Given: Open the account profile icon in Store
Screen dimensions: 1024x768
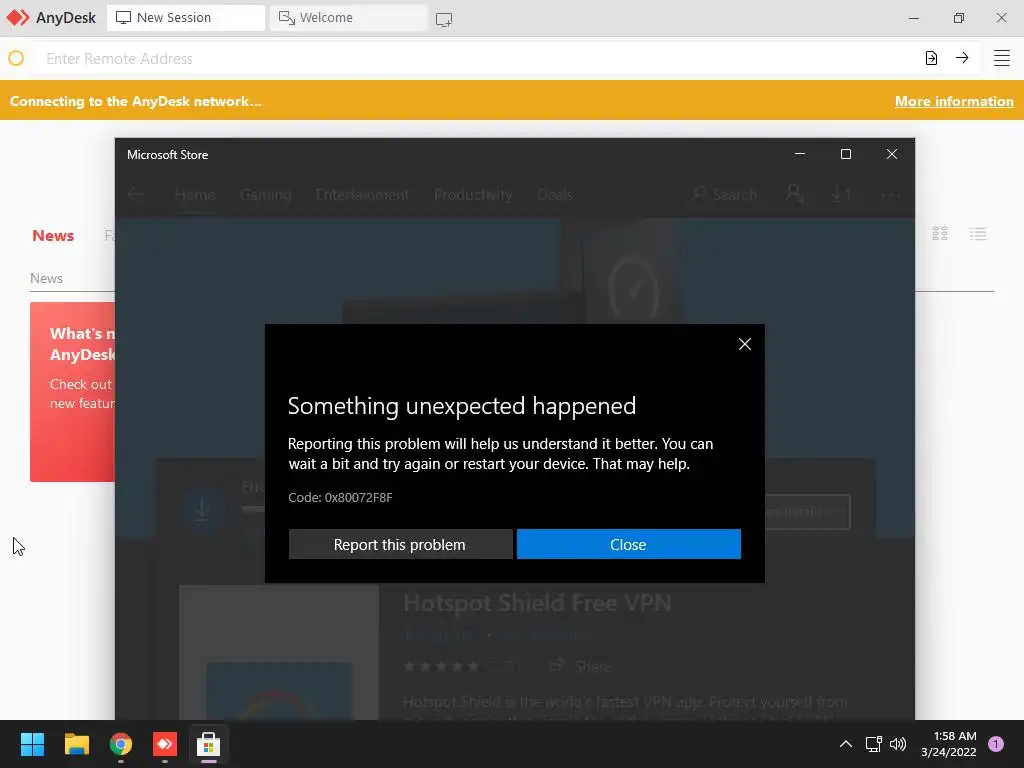Looking at the screenshot, I should [794, 194].
